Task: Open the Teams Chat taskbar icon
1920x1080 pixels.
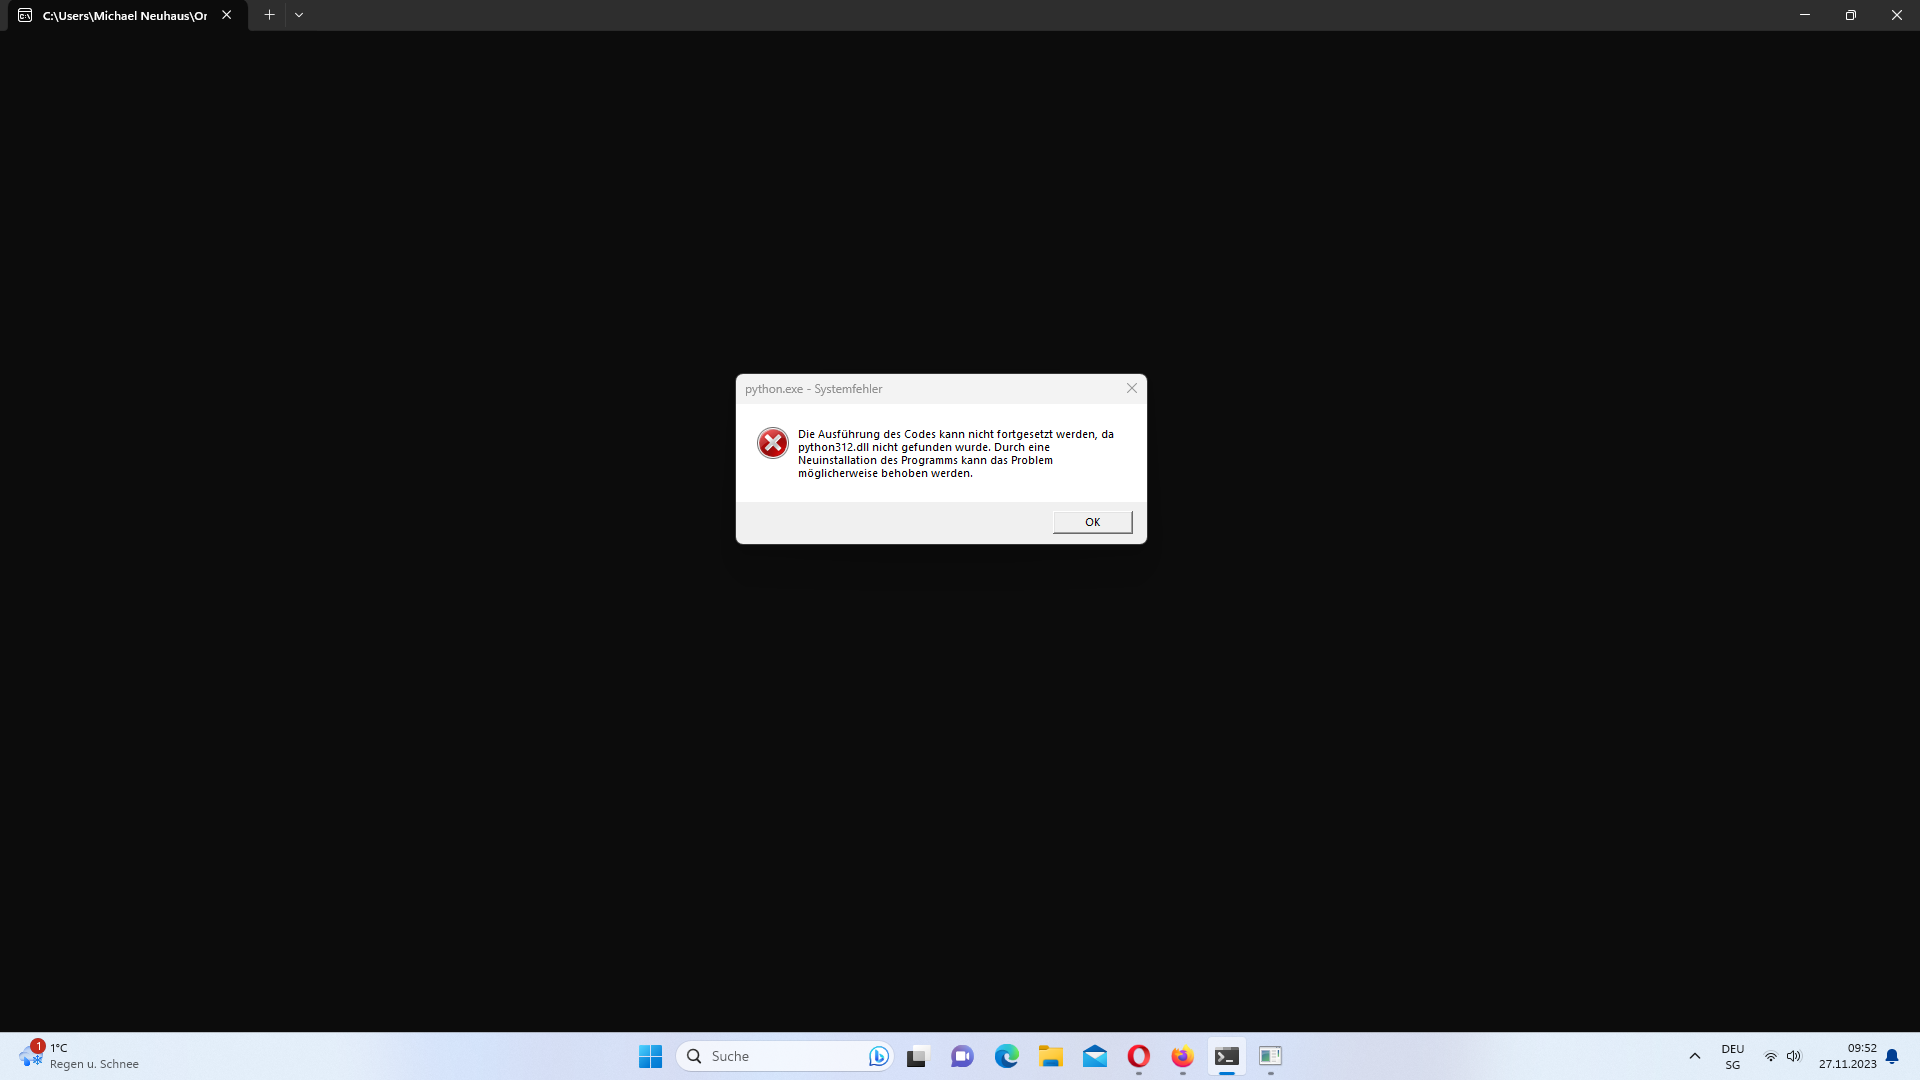Action: click(x=962, y=1056)
